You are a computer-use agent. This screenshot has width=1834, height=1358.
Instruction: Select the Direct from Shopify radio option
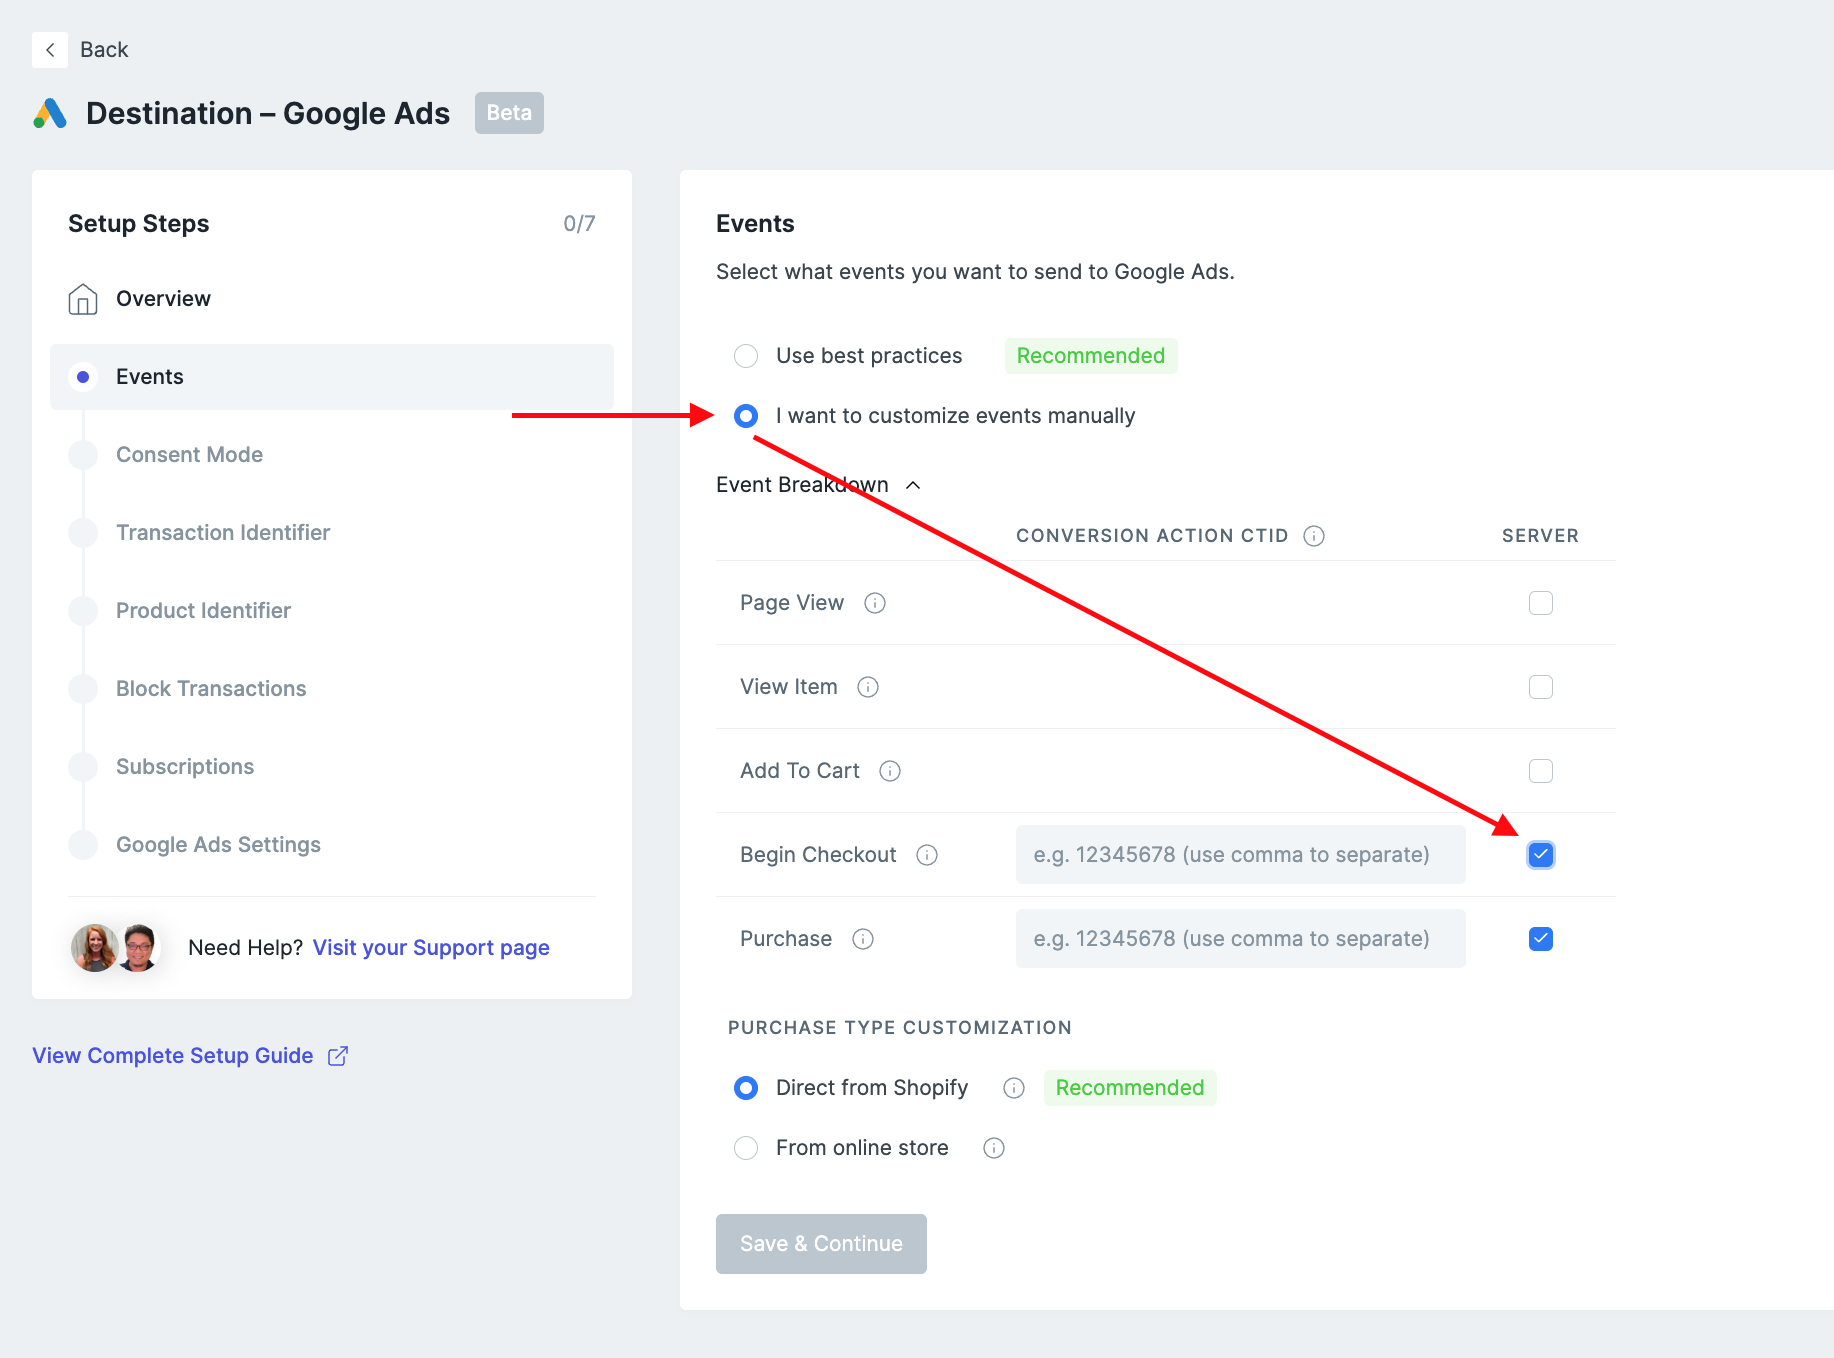point(746,1088)
